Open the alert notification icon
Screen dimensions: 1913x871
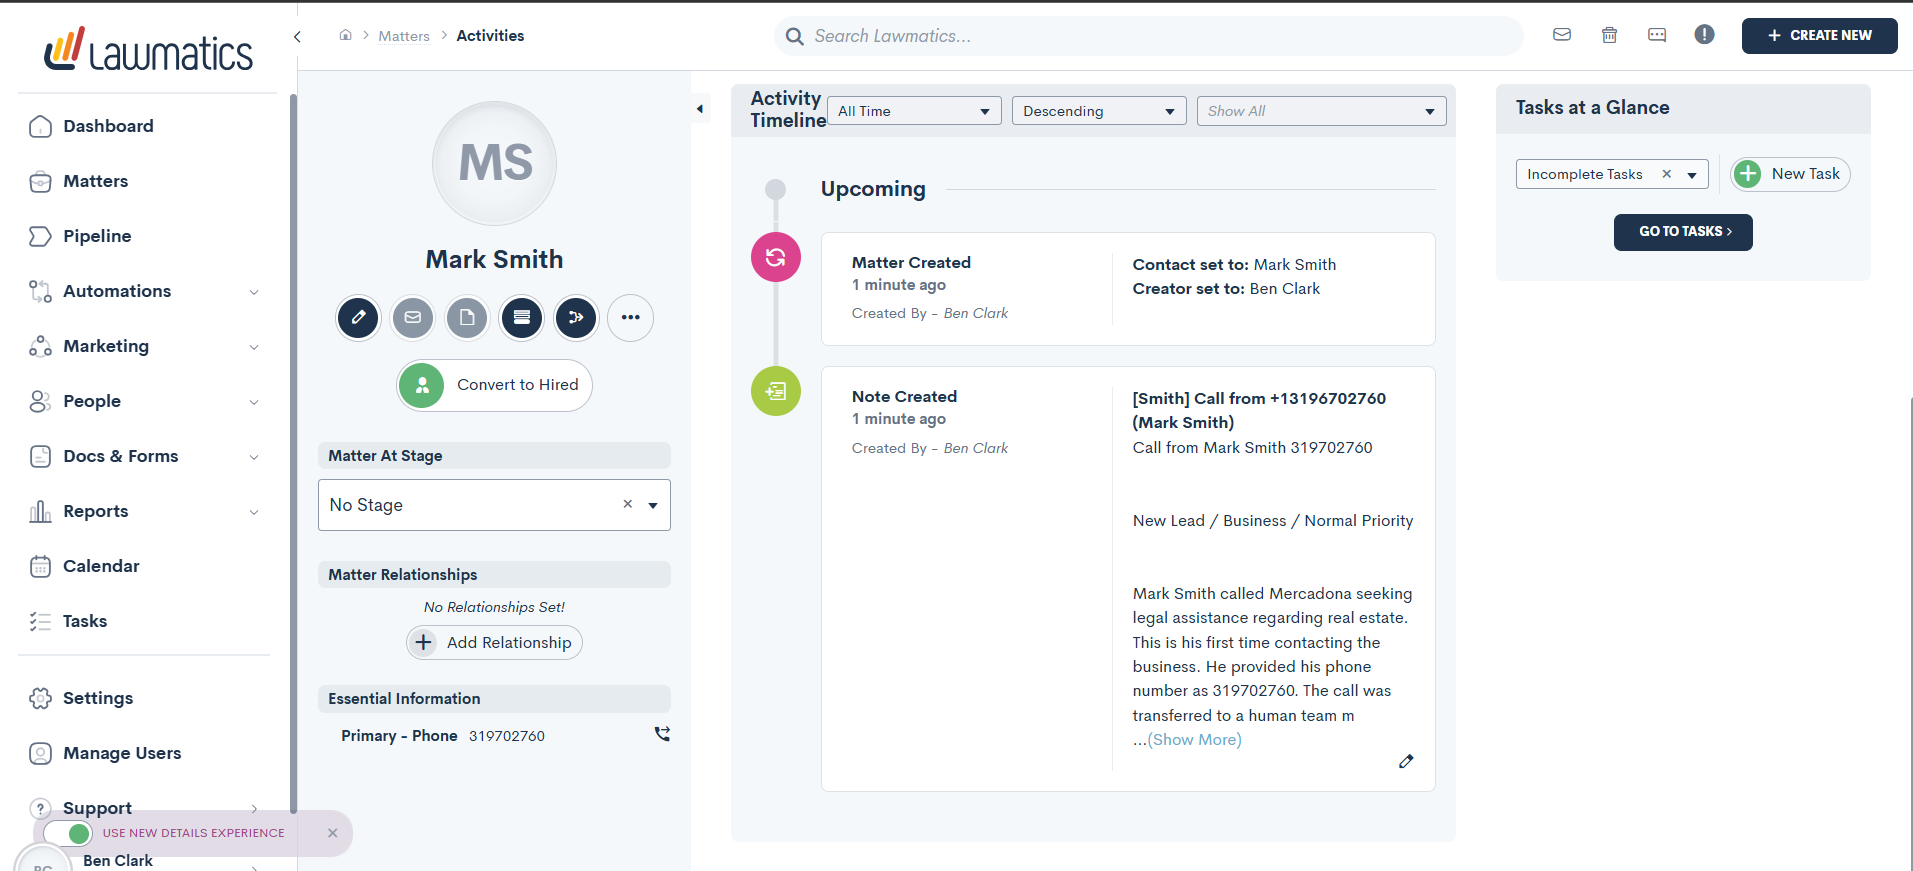tap(1705, 35)
